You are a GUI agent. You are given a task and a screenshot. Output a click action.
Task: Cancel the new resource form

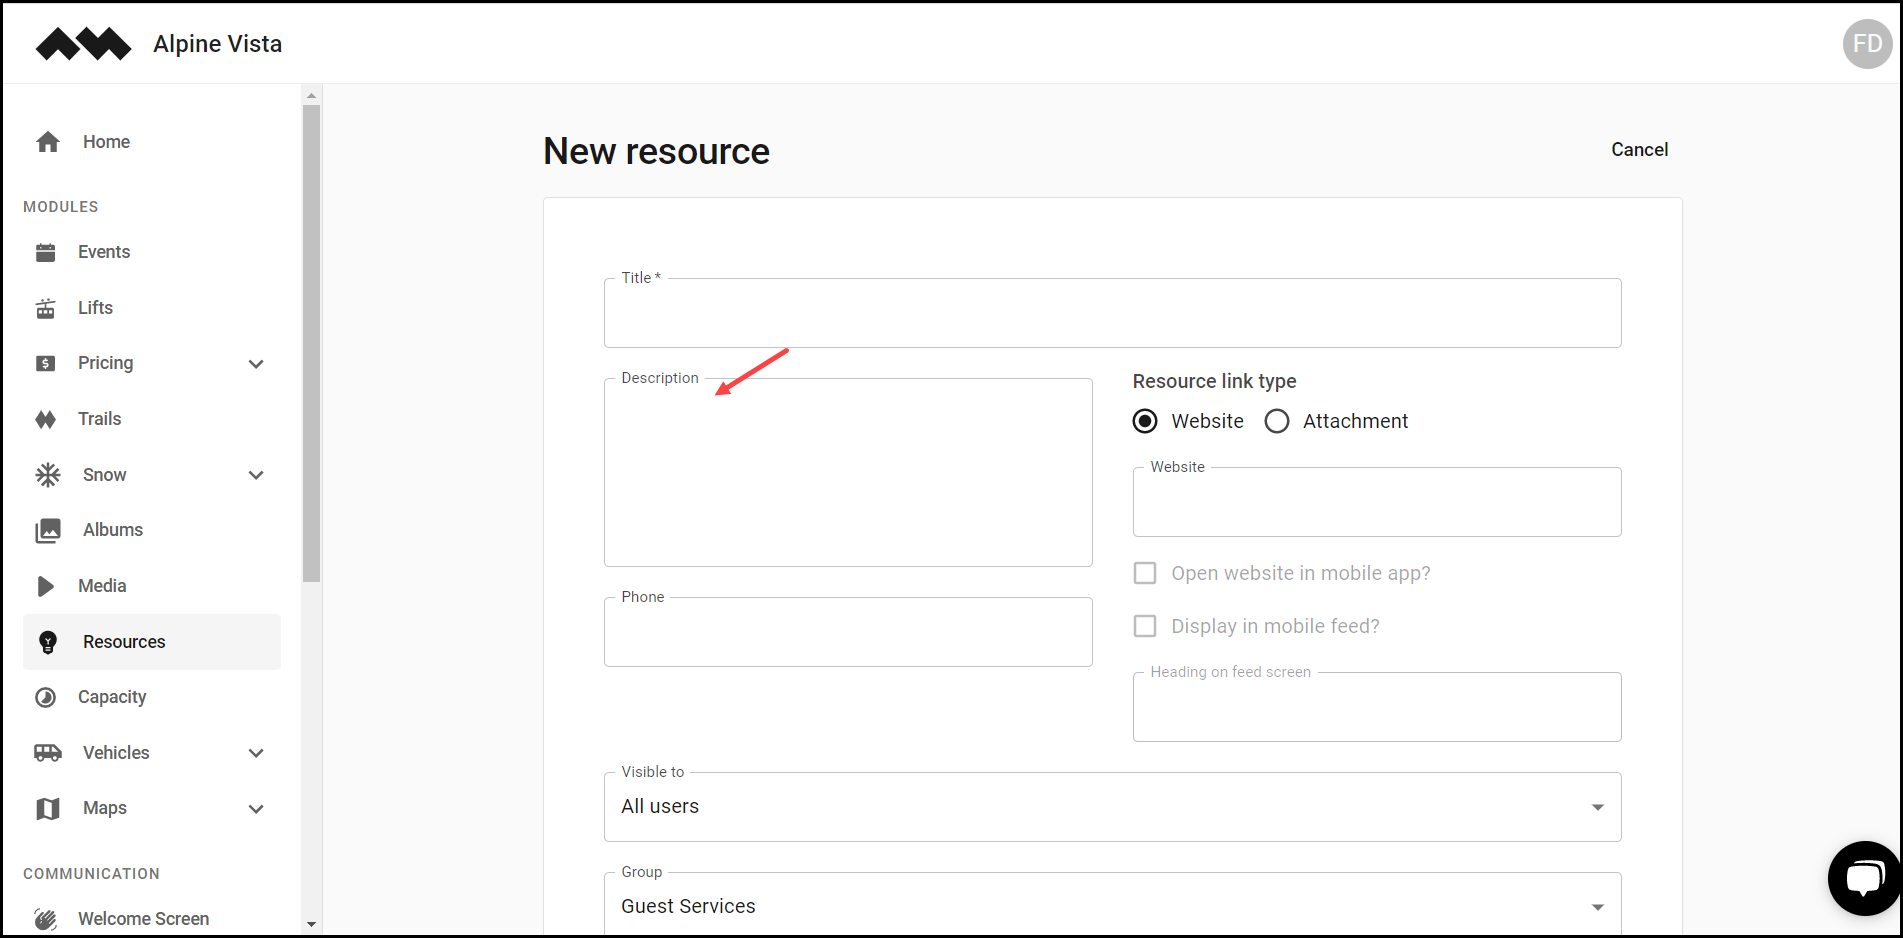point(1639,149)
